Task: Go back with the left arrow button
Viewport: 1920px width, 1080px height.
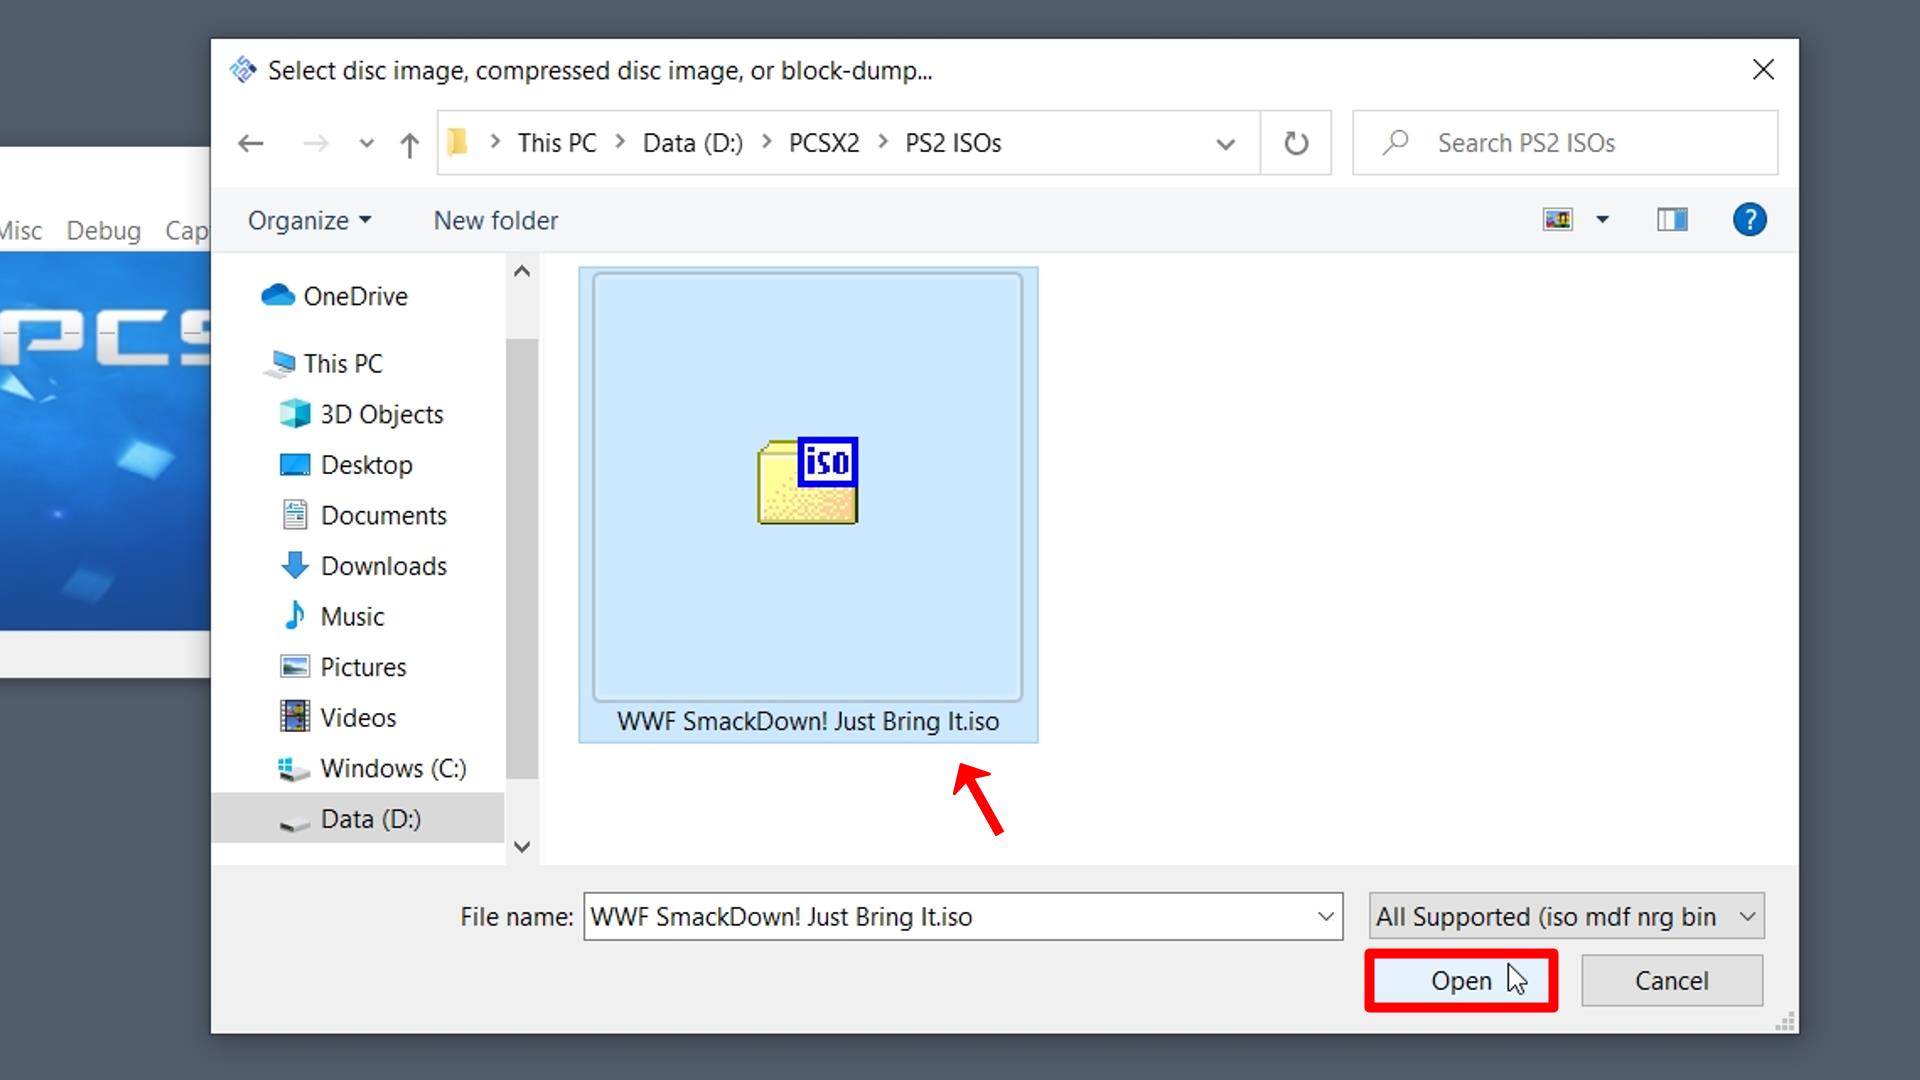Action: click(251, 144)
